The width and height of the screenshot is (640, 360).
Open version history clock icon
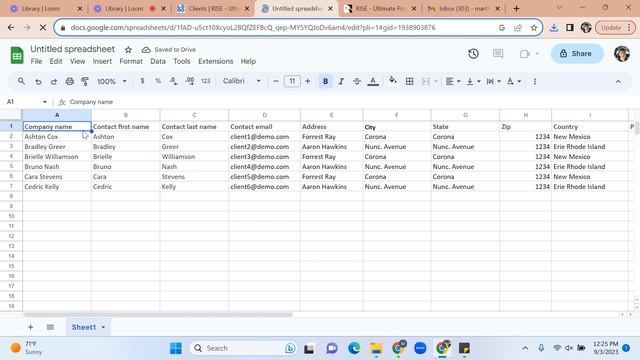[473, 53]
